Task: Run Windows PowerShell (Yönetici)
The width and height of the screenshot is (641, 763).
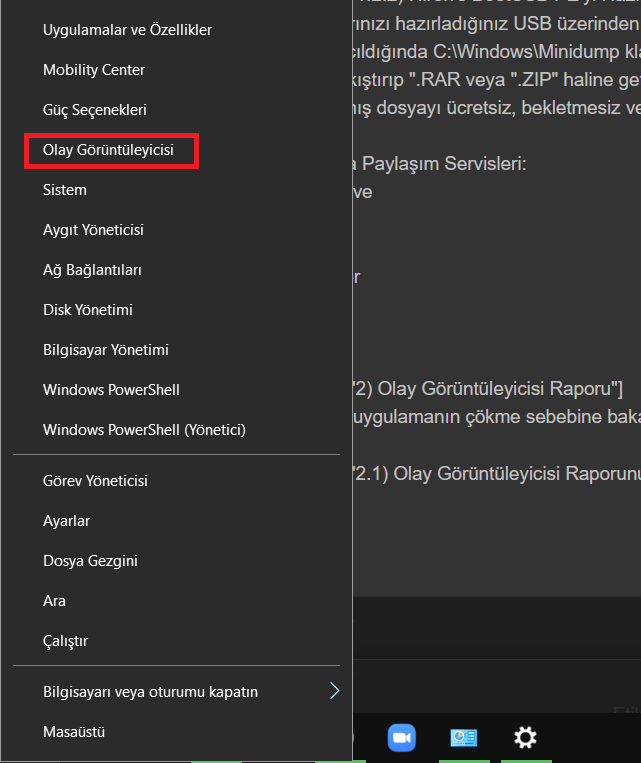Action: [x=144, y=430]
